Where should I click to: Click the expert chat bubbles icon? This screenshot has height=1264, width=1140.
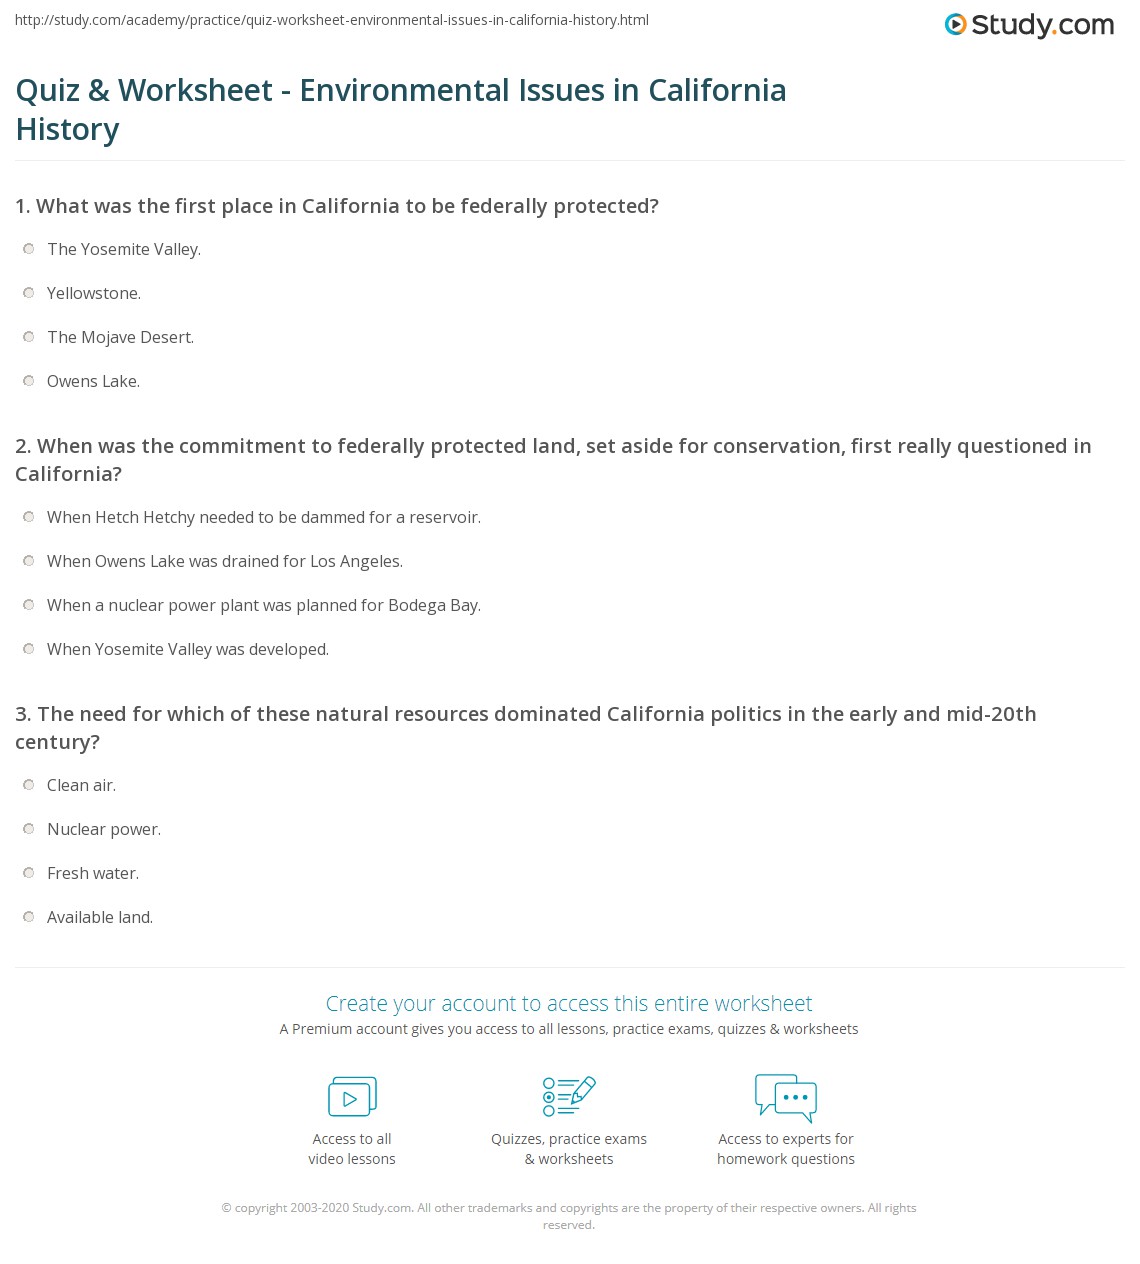(786, 1097)
